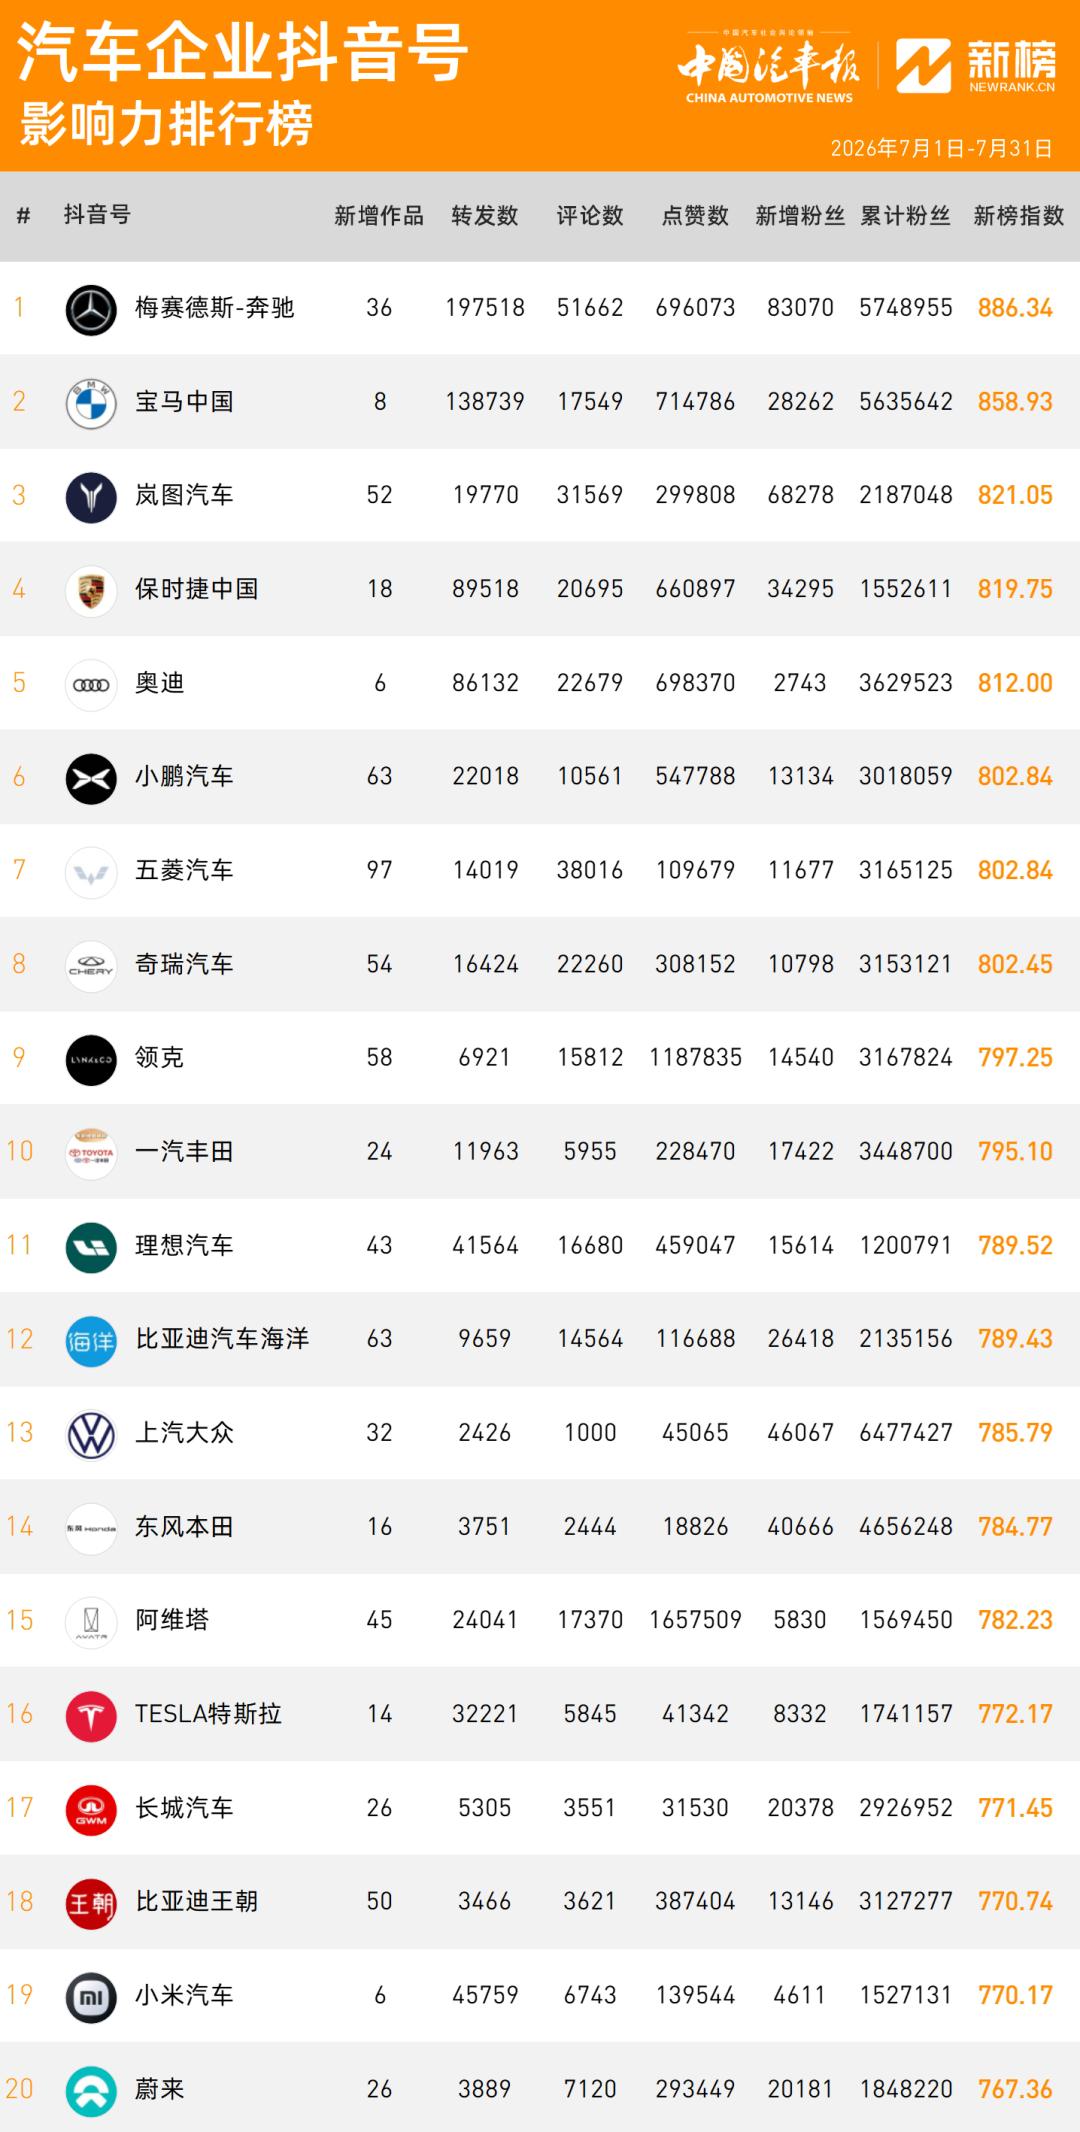Viewport: 1080px width, 2132px height.
Task: Click the 新榜 NEWRANK.CN logo
Action: tap(976, 66)
